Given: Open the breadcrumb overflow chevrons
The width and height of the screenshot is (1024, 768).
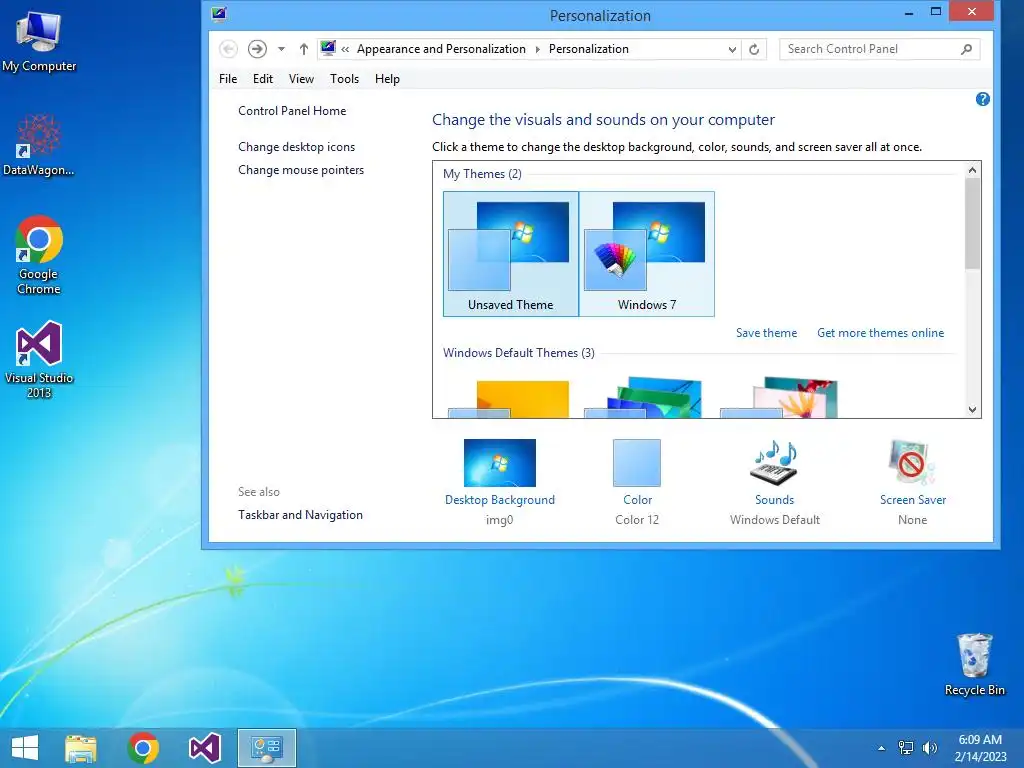Looking at the screenshot, I should click(345, 50).
